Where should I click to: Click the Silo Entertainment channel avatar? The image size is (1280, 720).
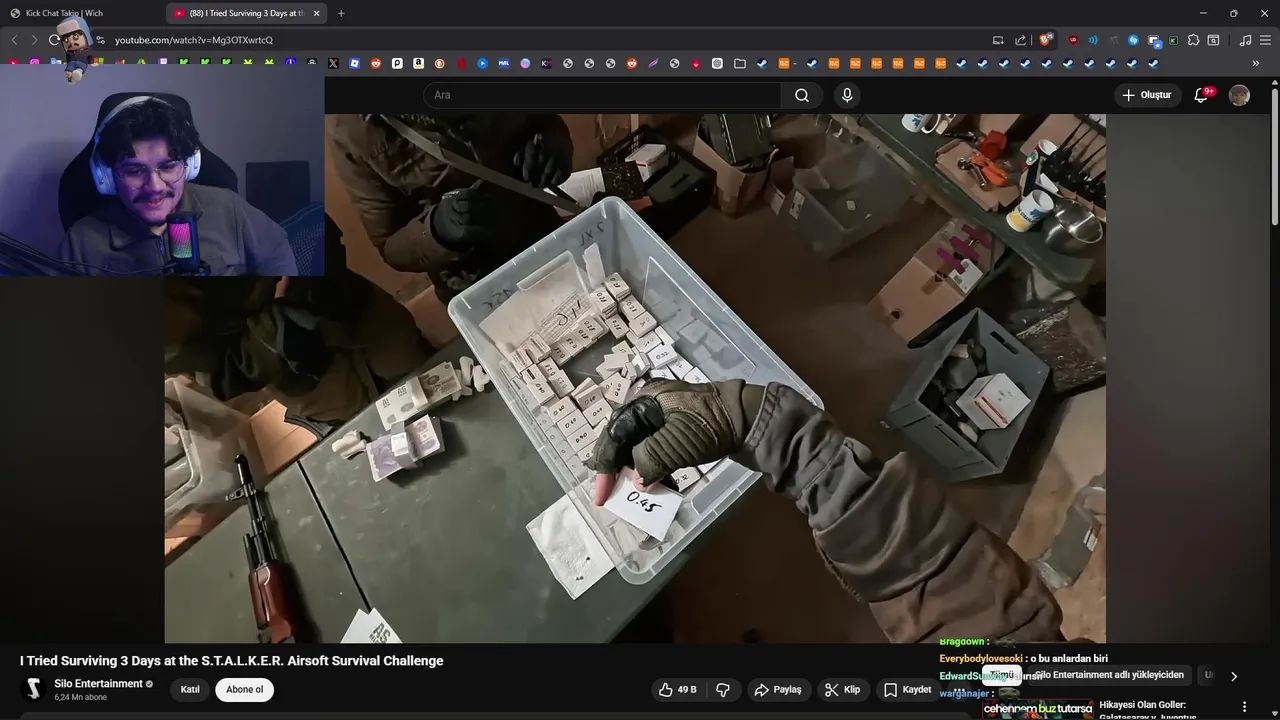click(34, 689)
